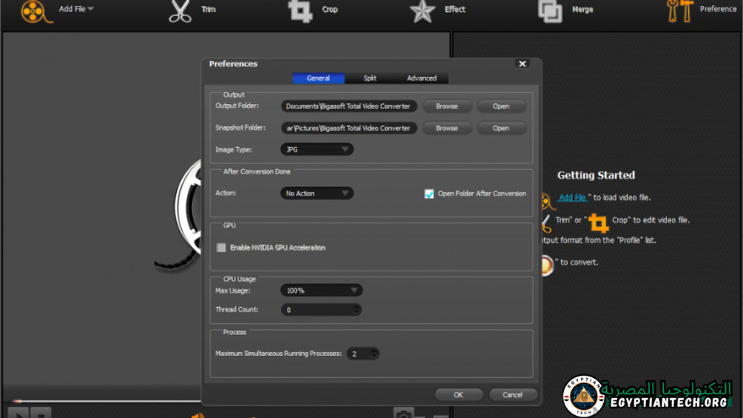Browse for the Snapshot Folder
Screen dimensions: 743x418
tap(447, 128)
